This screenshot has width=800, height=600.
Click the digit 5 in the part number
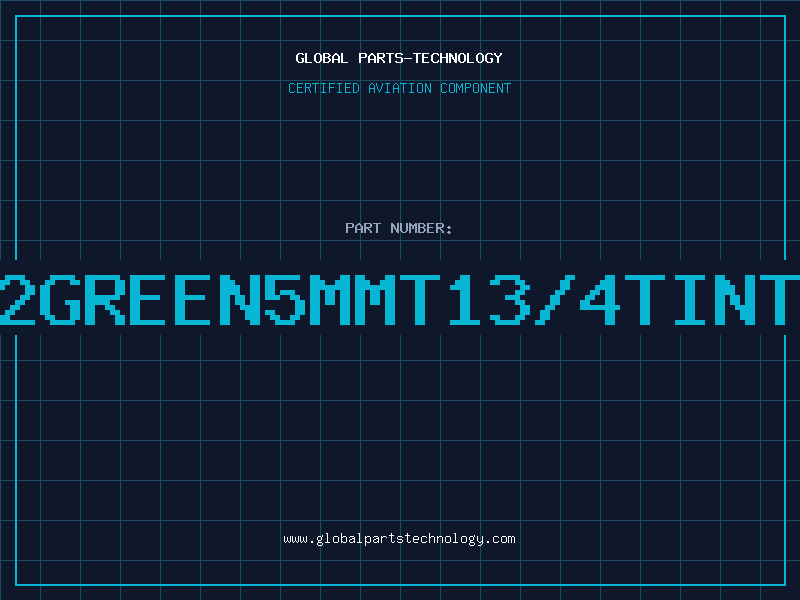[x=285, y=299]
